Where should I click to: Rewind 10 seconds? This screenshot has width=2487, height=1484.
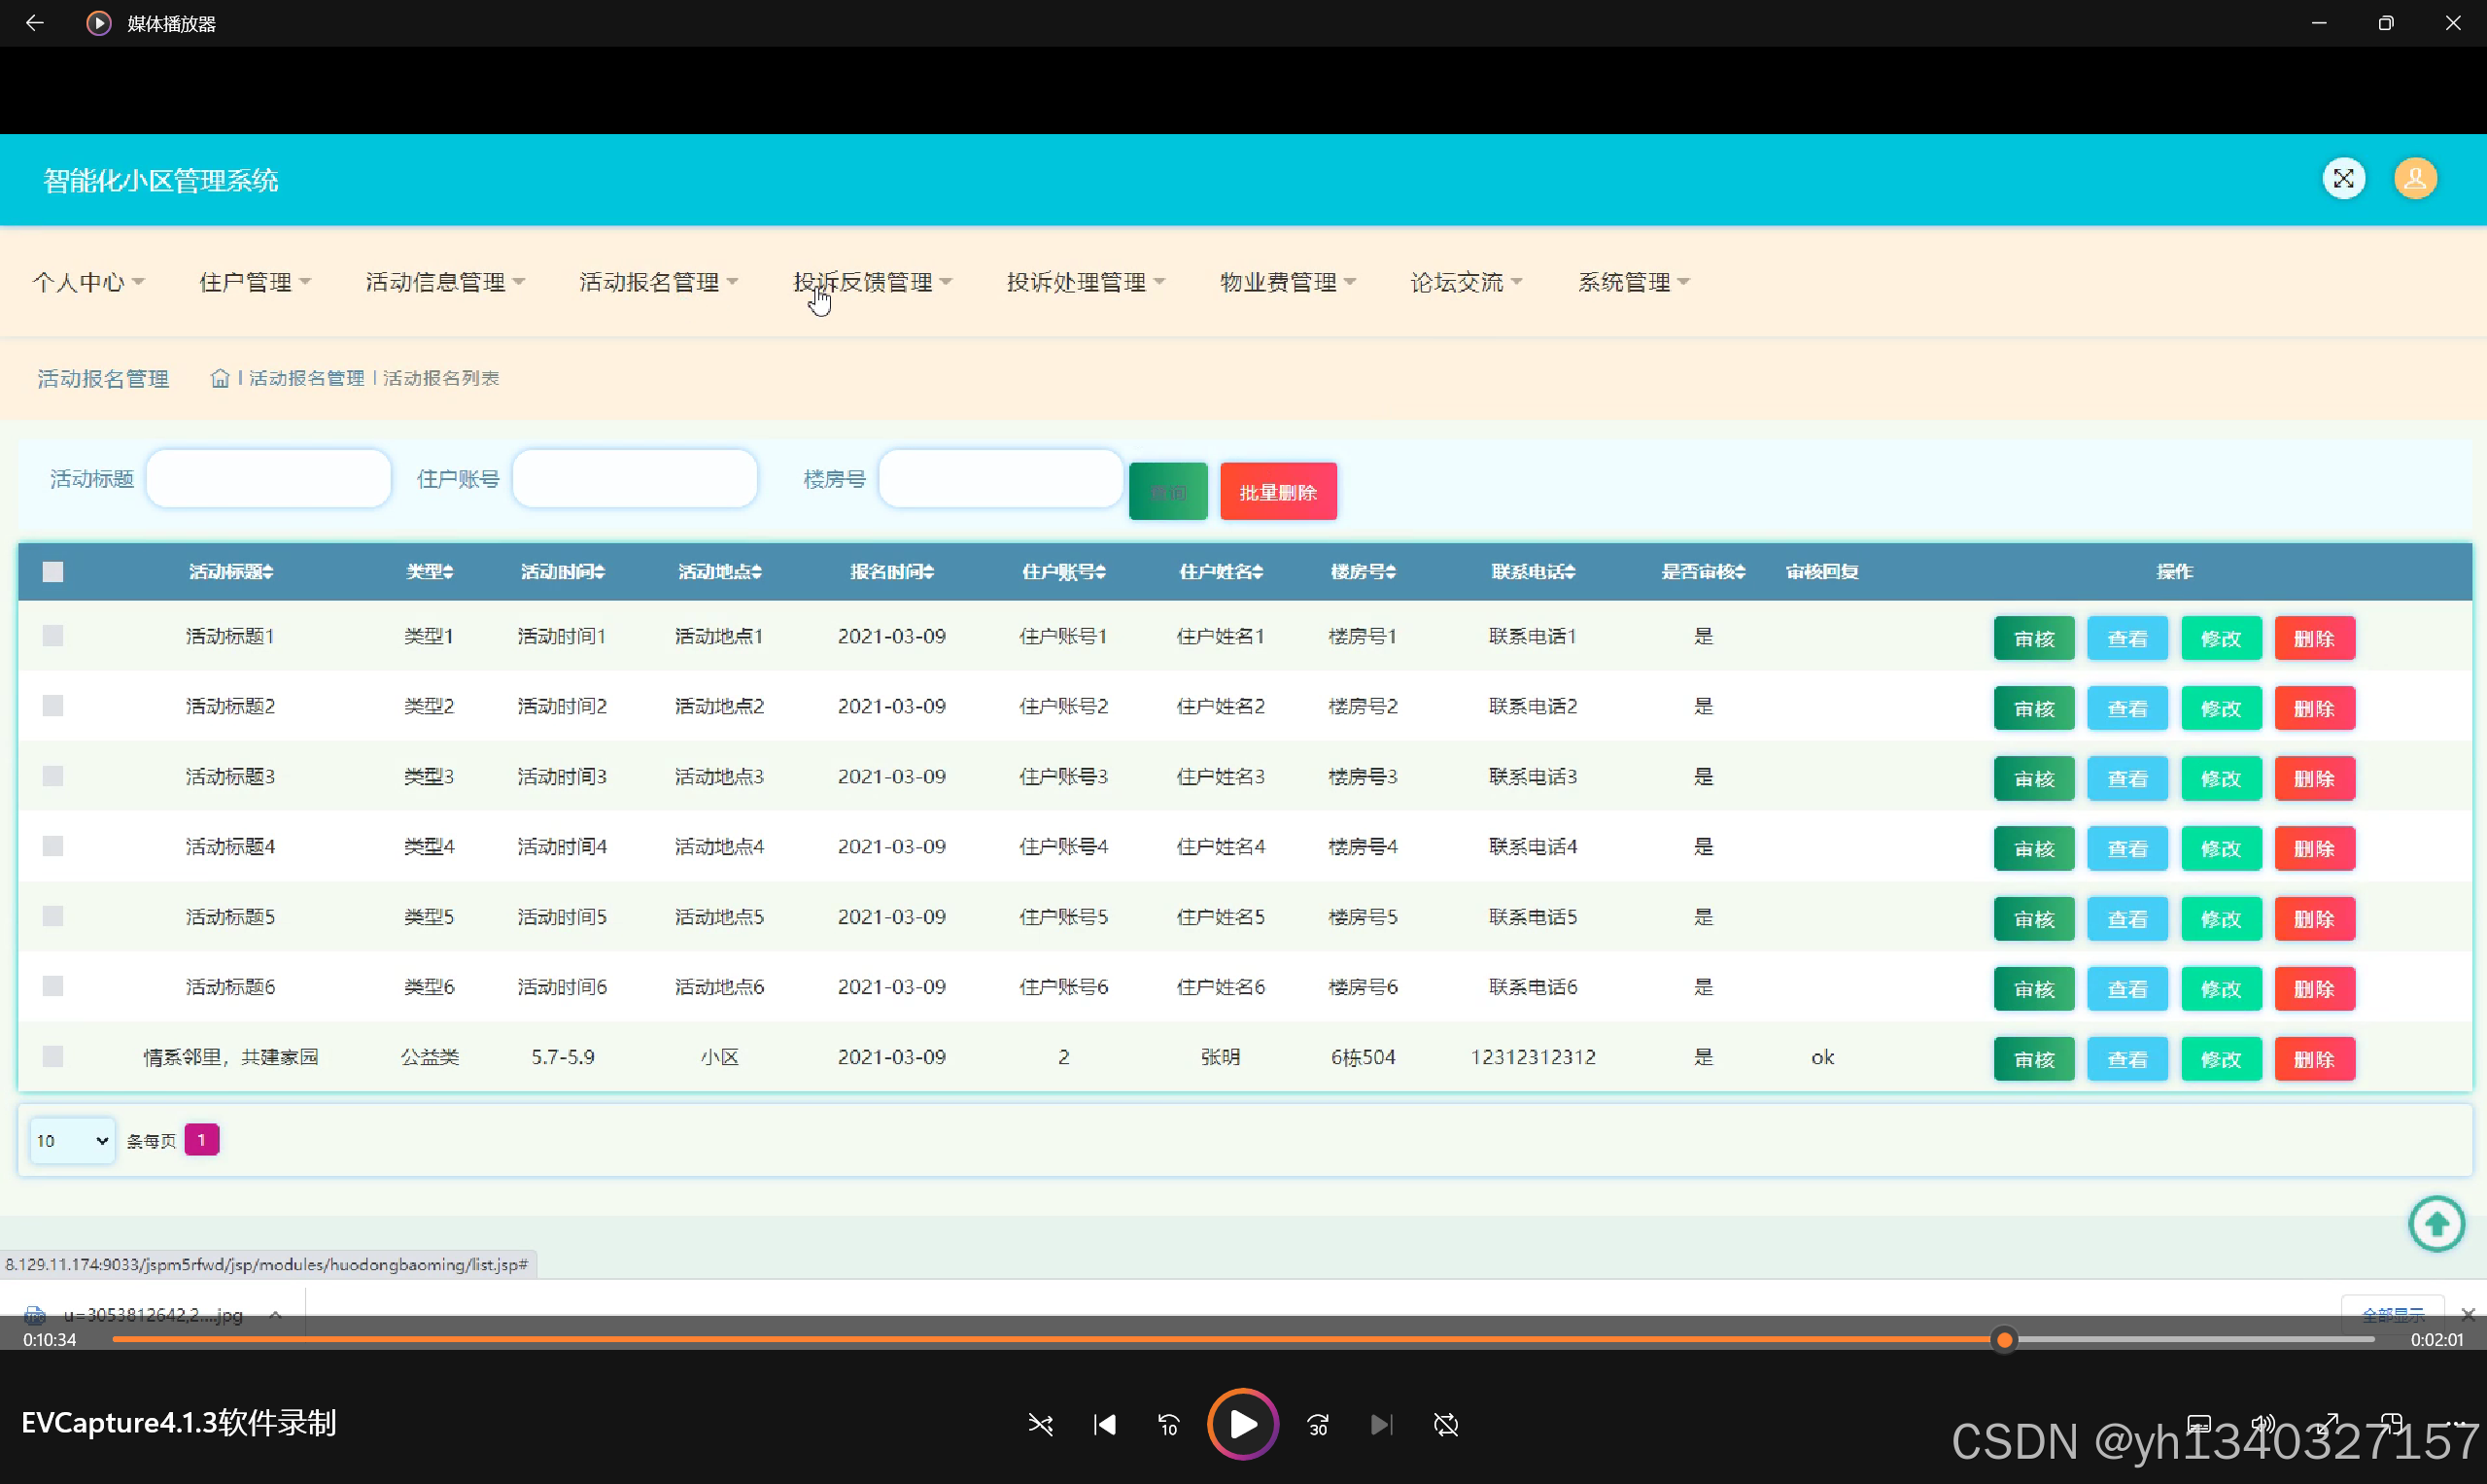point(1169,1424)
